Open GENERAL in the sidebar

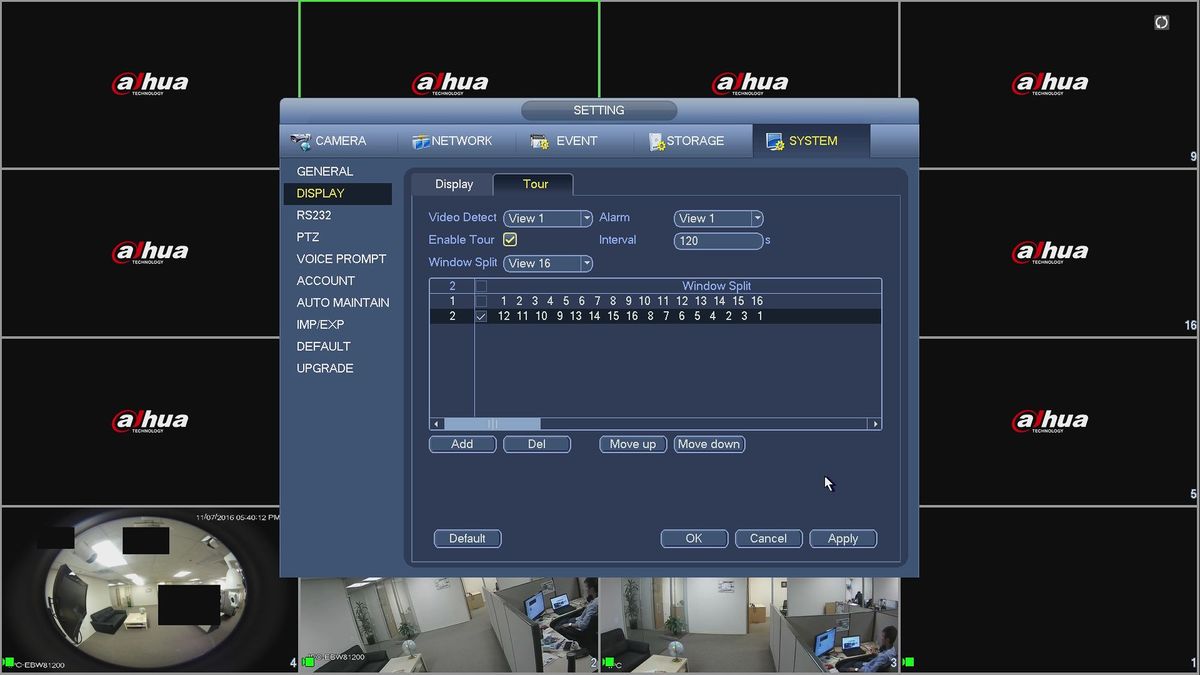[325, 172]
